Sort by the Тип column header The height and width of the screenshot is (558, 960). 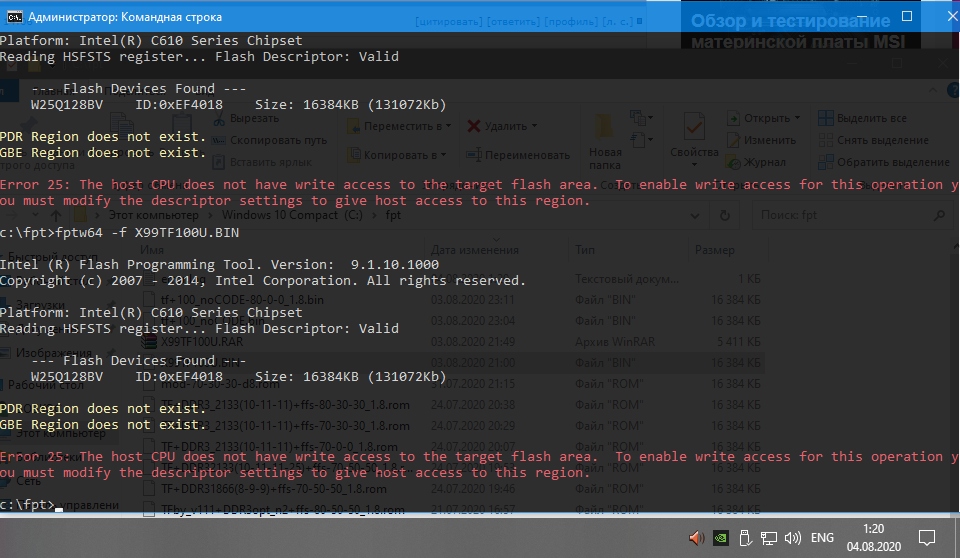(x=584, y=249)
